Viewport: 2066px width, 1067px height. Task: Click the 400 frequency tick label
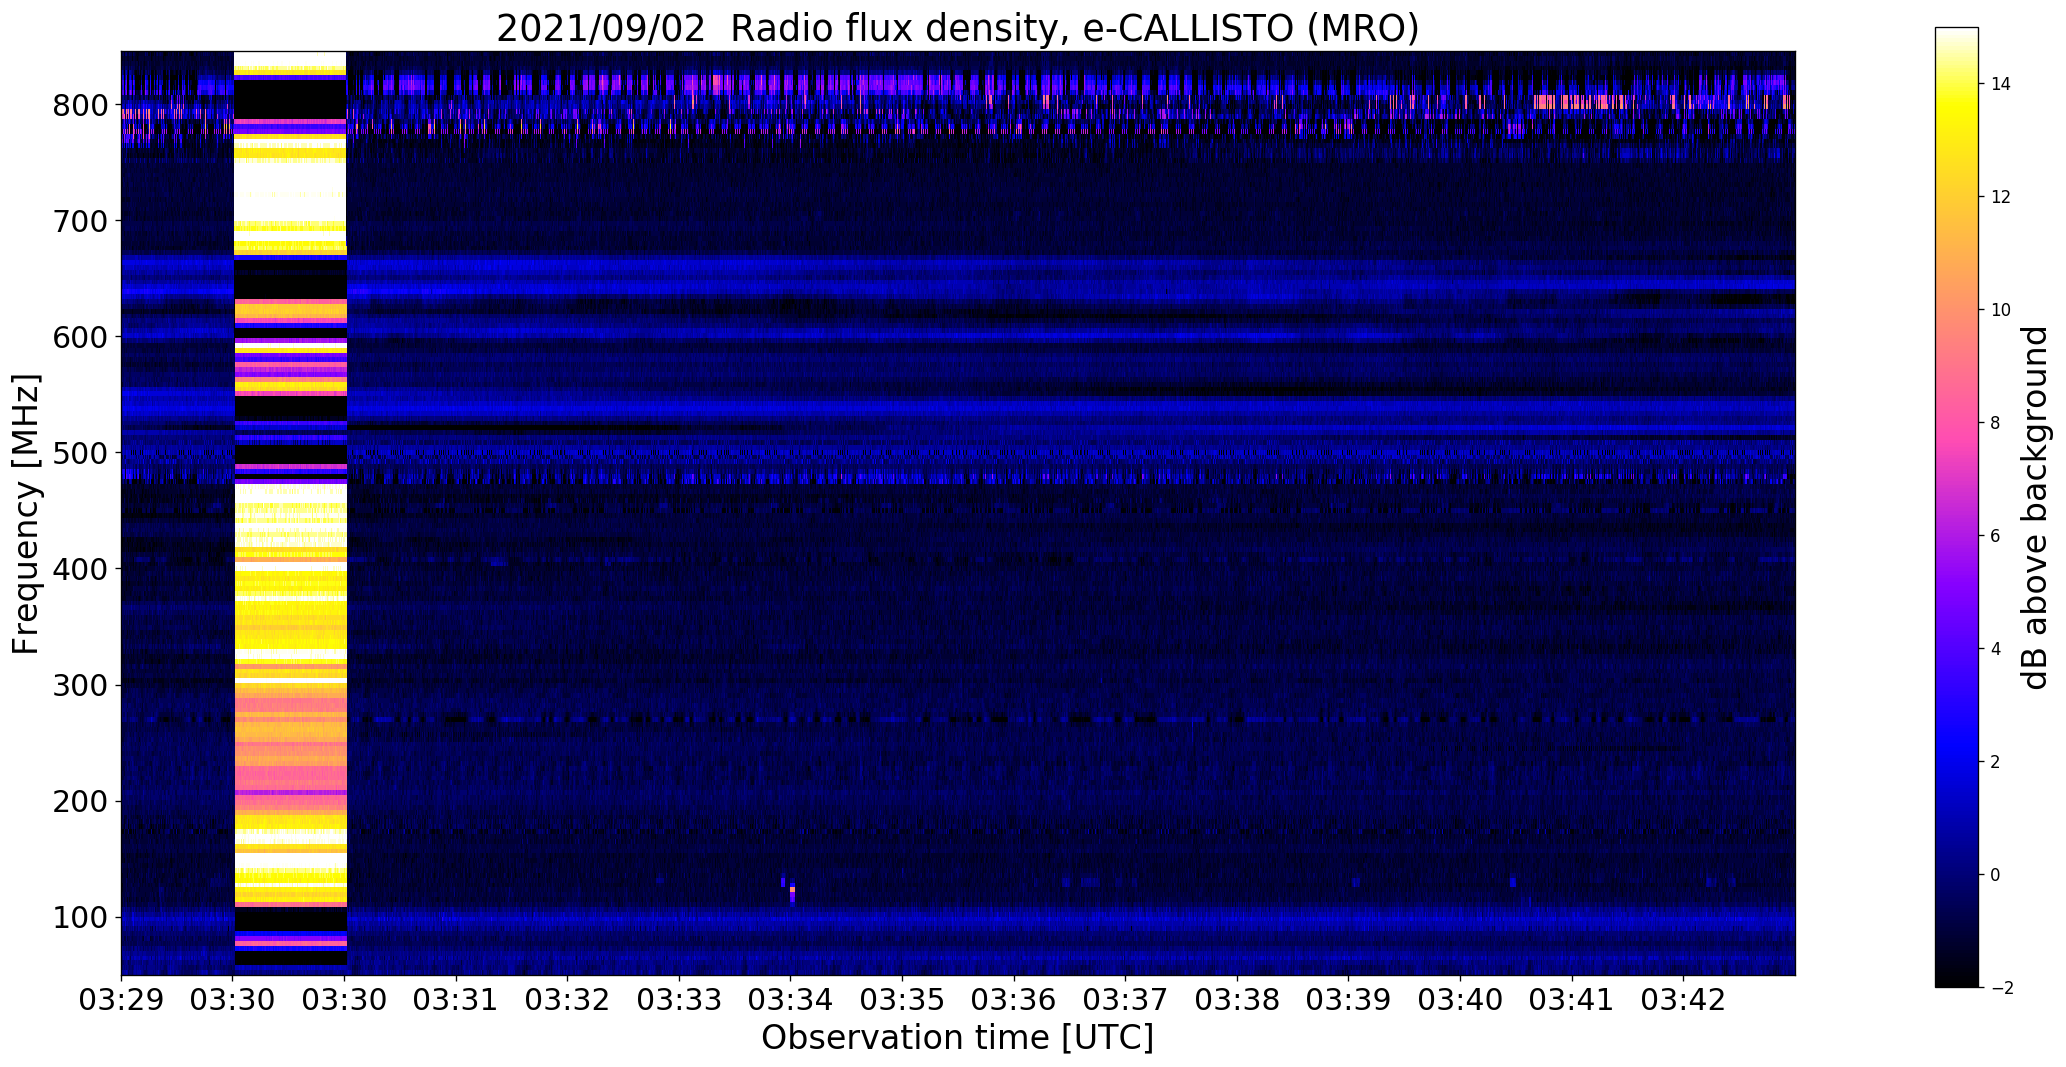point(80,569)
